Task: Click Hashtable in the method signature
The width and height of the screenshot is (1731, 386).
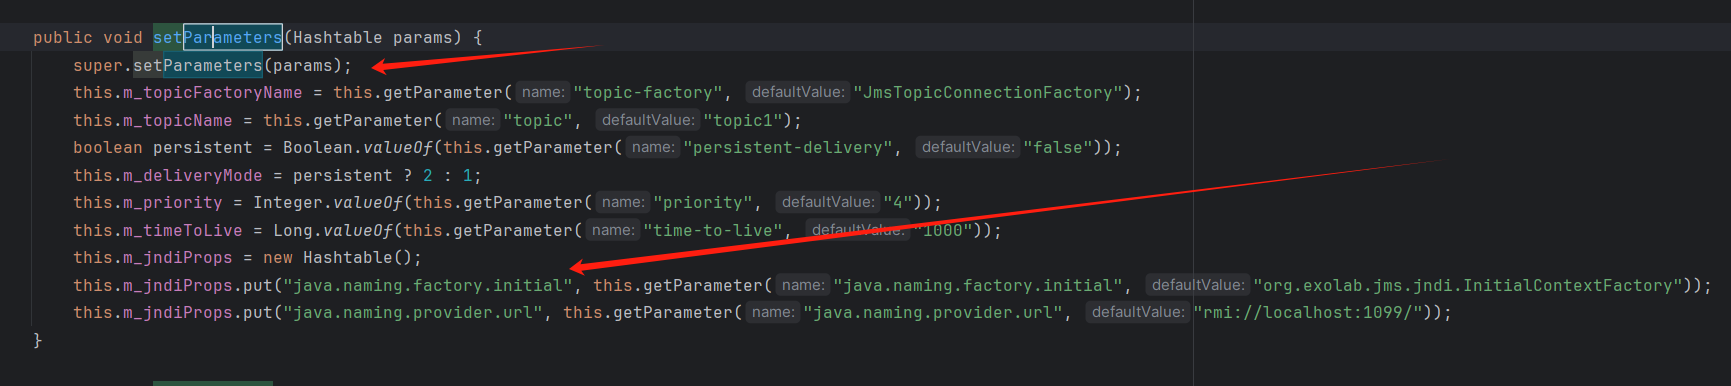Action: click(x=337, y=37)
